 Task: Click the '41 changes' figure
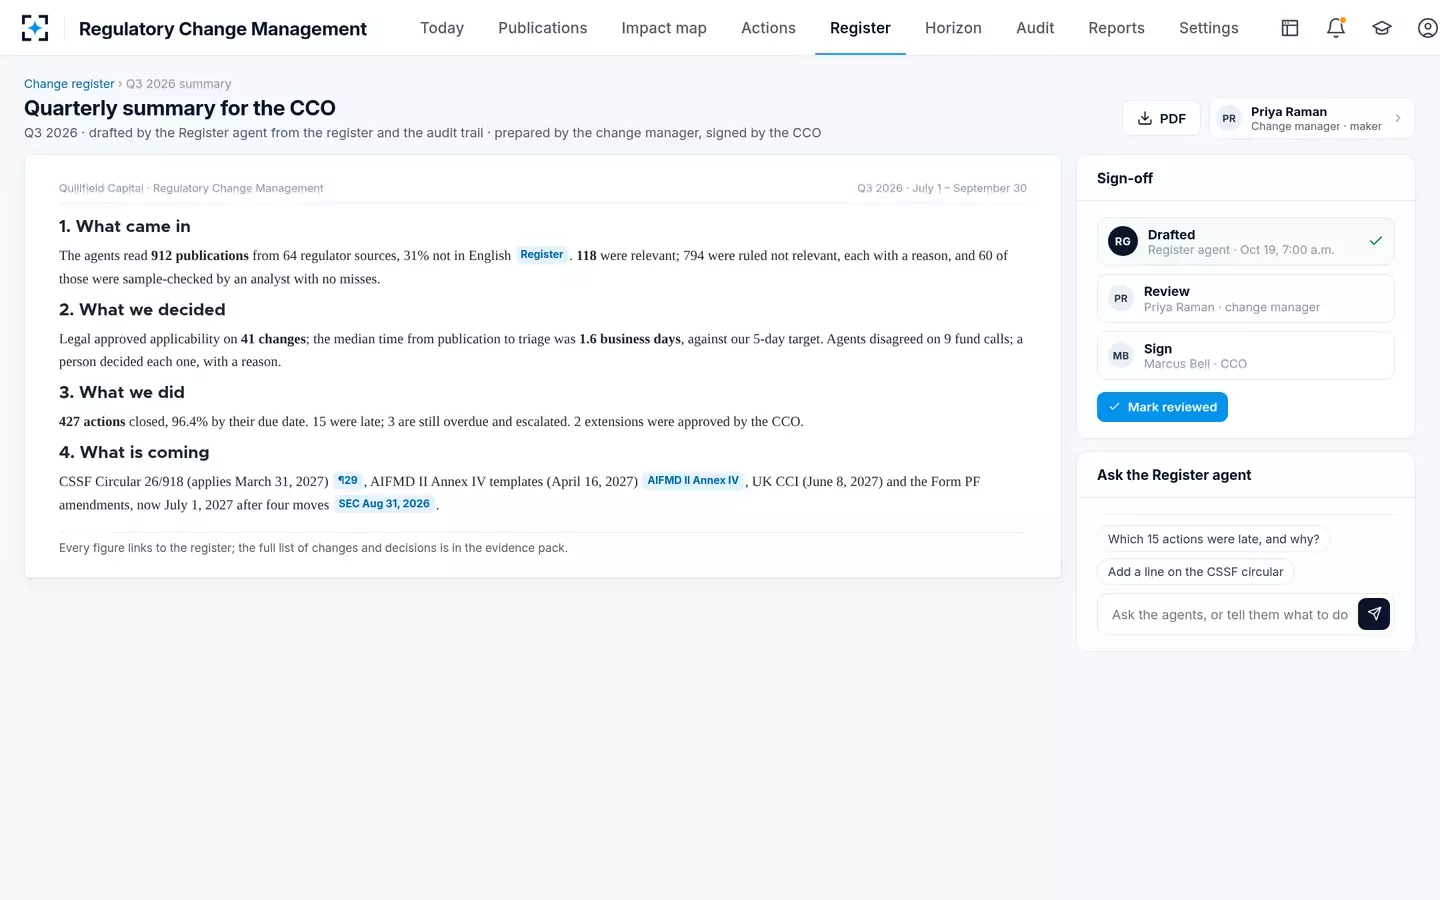[x=274, y=339]
